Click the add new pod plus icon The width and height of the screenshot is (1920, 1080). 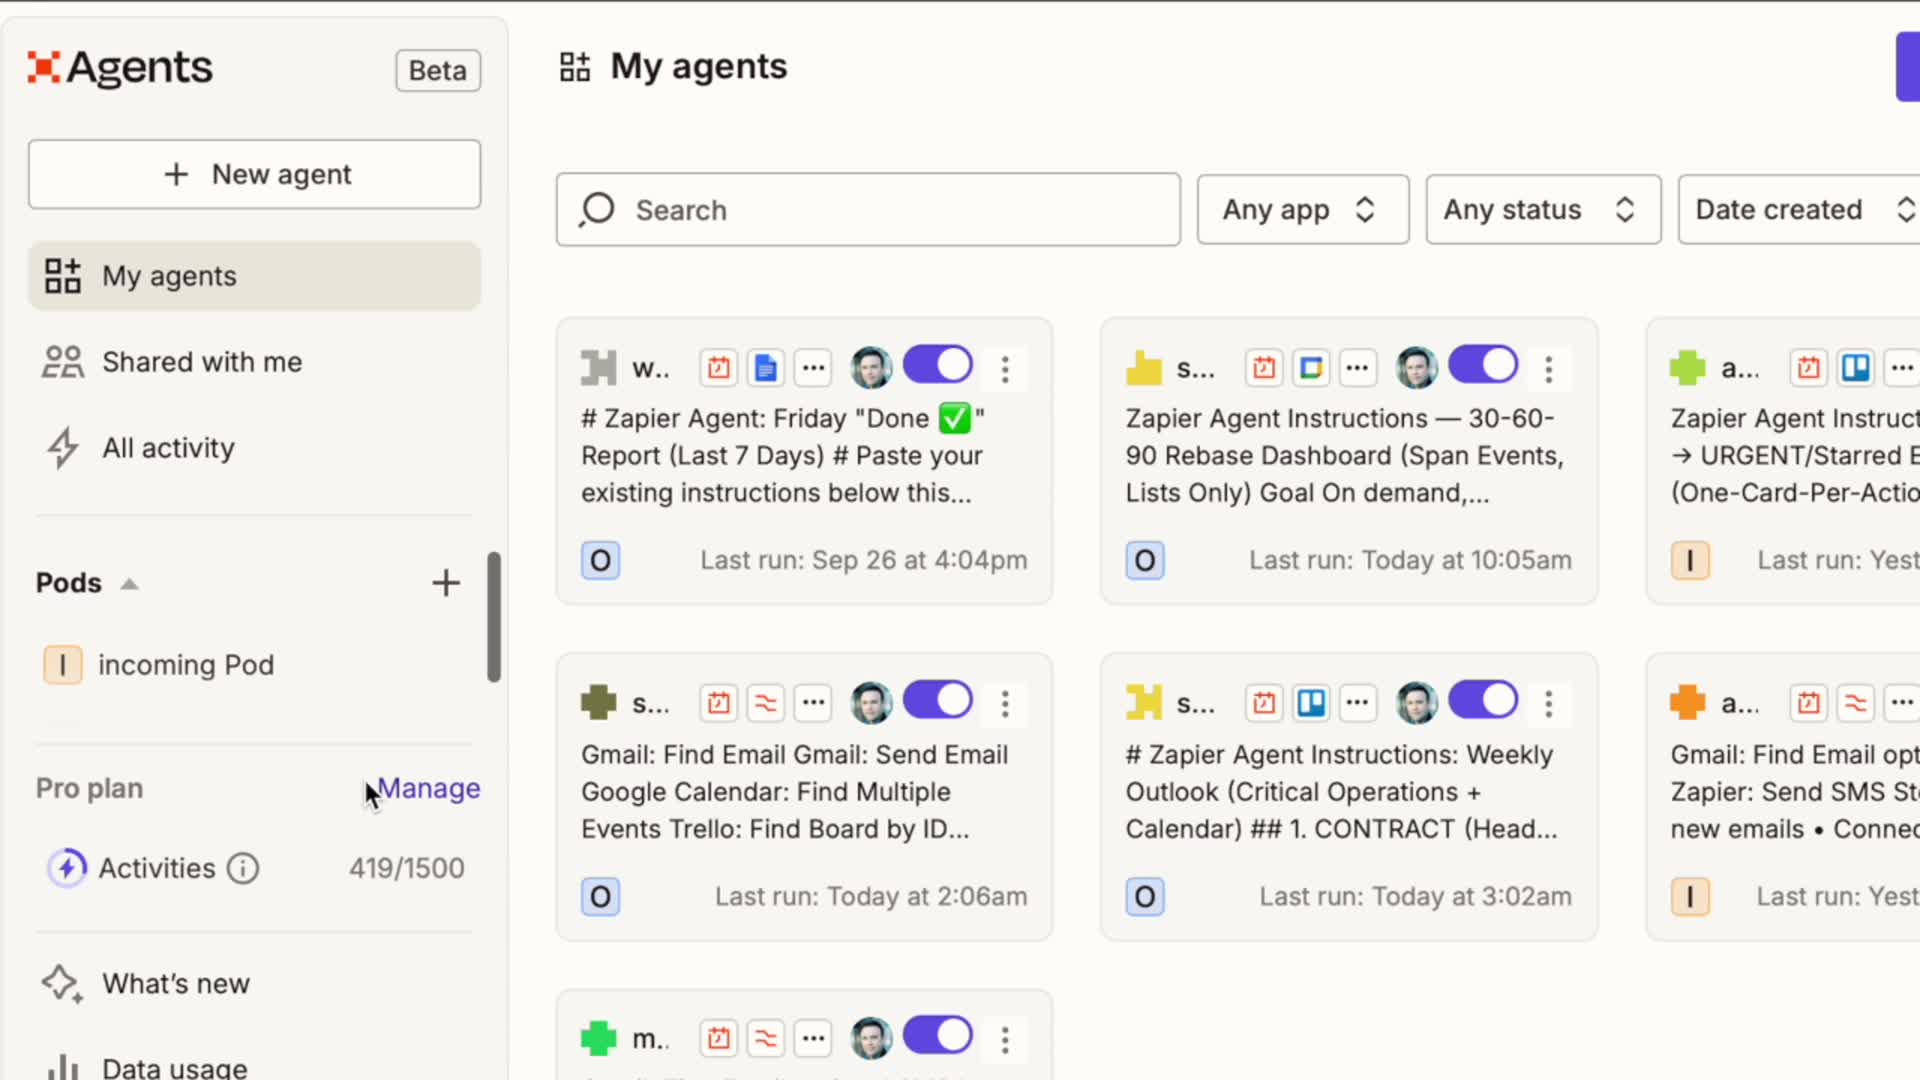coord(446,583)
